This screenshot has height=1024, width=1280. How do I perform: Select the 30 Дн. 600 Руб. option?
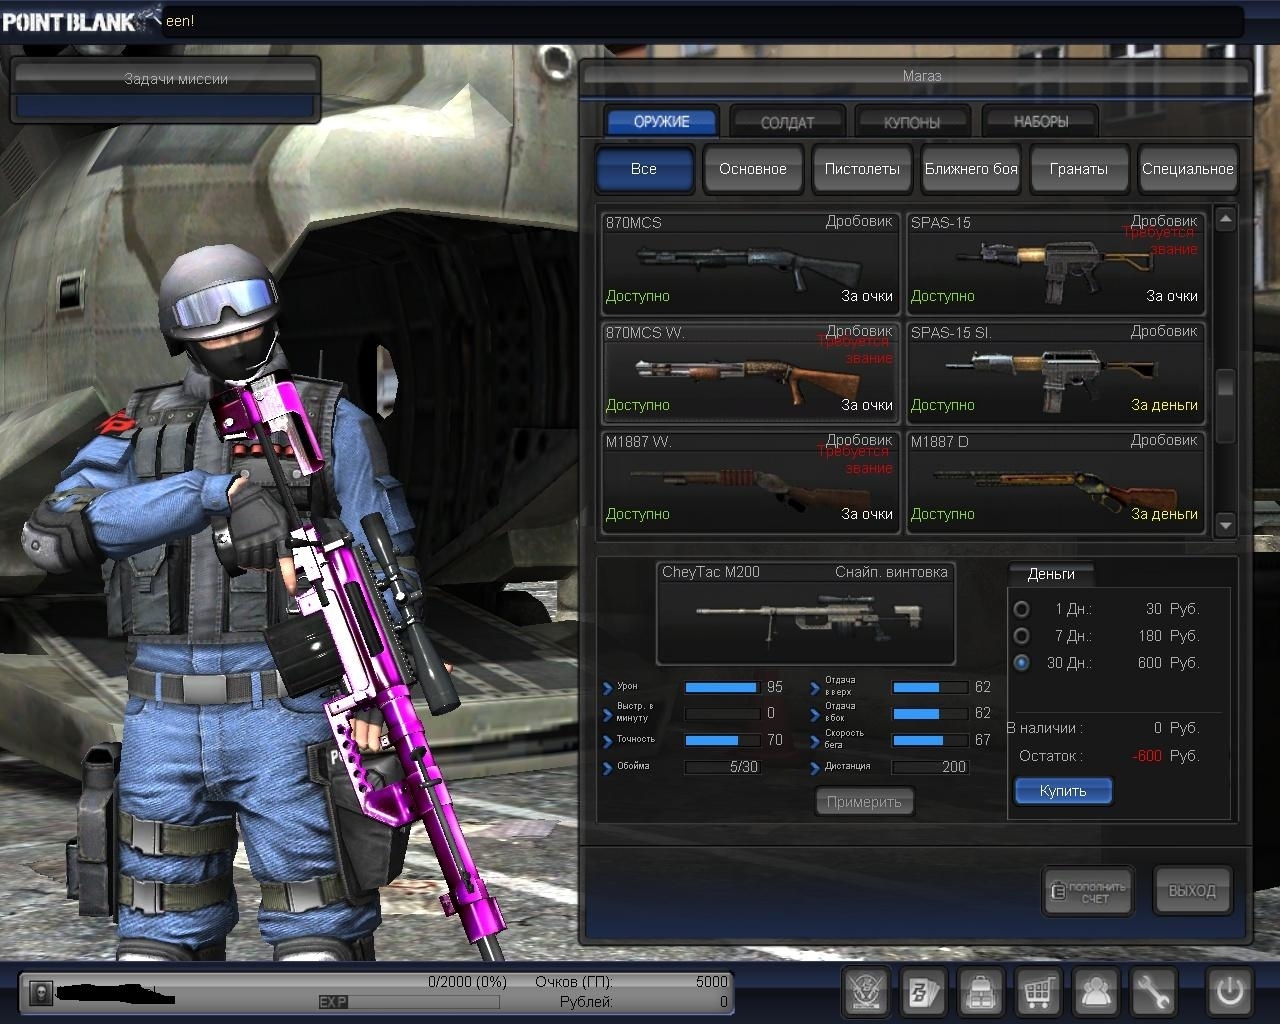tap(1021, 663)
